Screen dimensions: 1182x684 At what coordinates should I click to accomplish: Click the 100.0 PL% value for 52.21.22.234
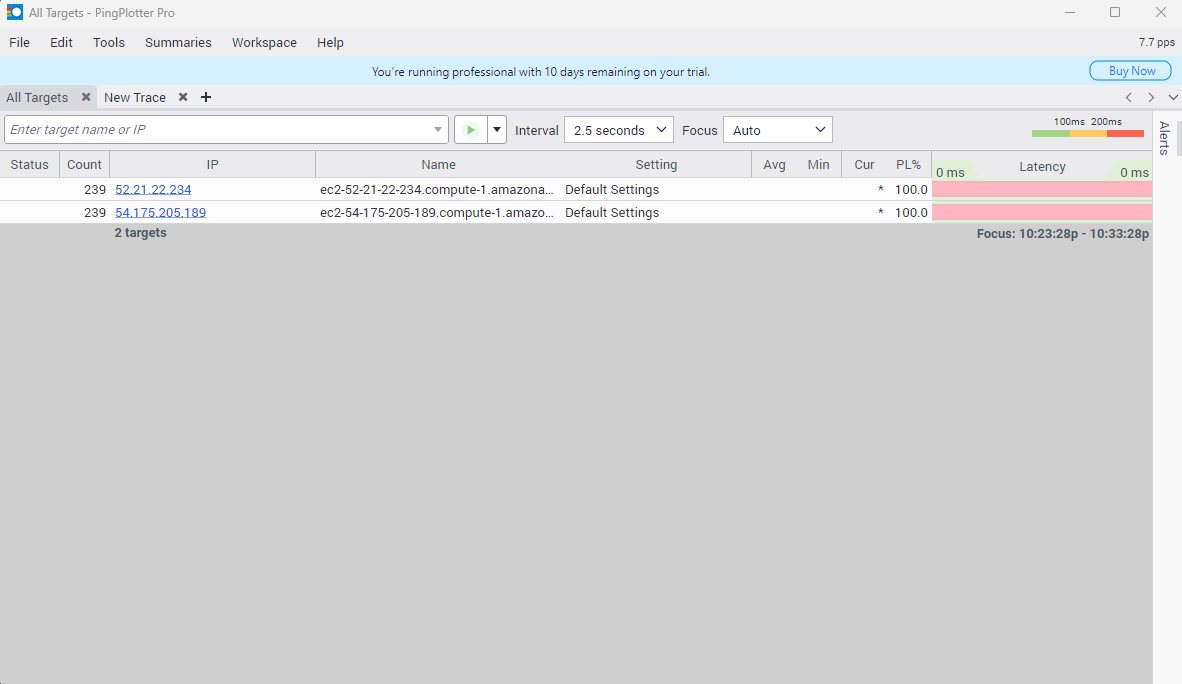pos(911,189)
